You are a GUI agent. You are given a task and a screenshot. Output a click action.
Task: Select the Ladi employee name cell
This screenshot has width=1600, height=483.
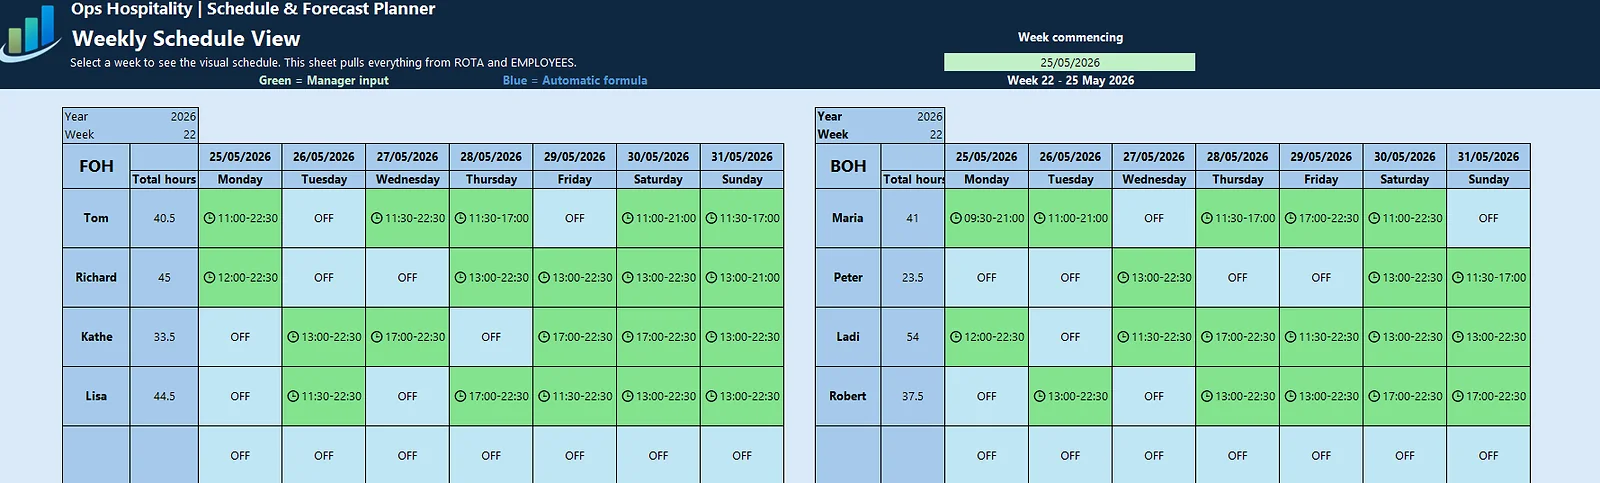pyautogui.click(x=848, y=337)
